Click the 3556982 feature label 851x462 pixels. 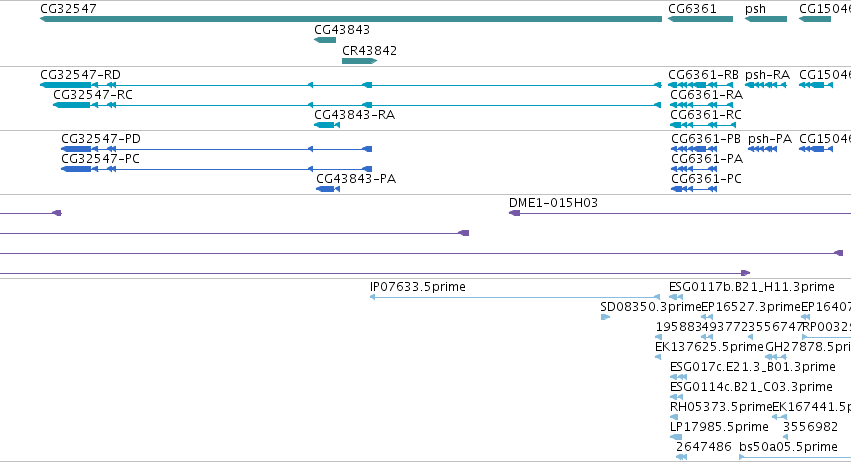[810, 427]
